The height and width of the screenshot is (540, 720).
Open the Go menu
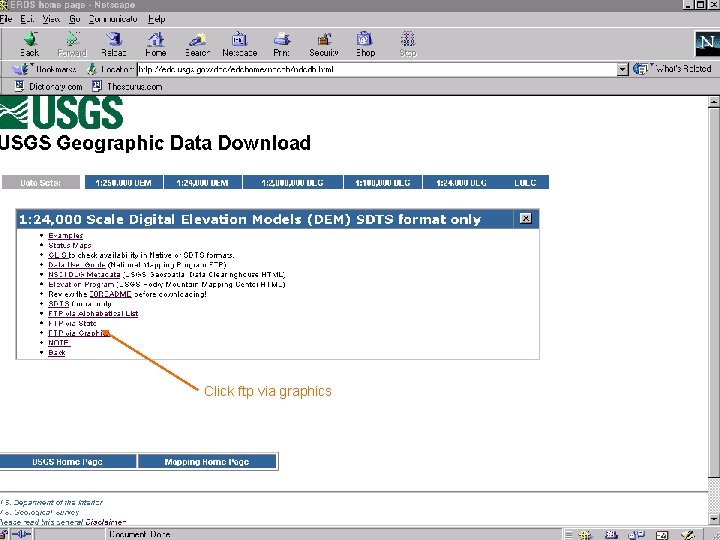74,19
